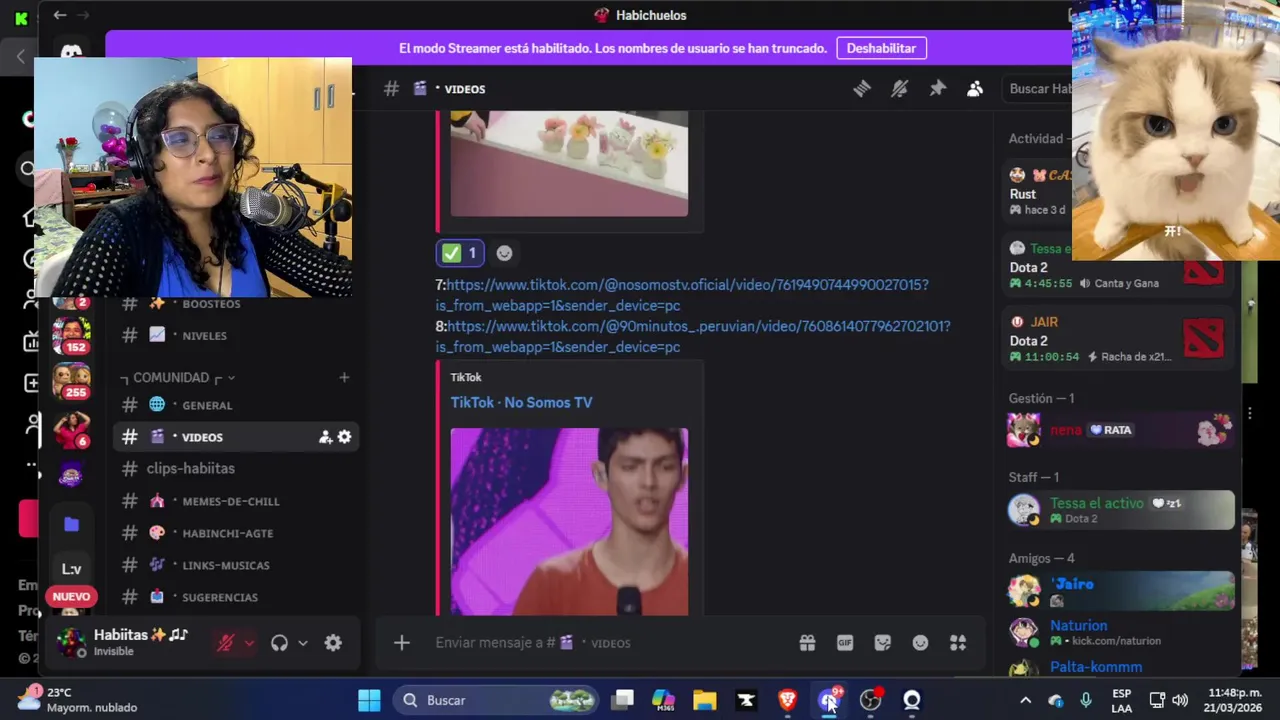Open Brave browser from taskbar

point(788,700)
